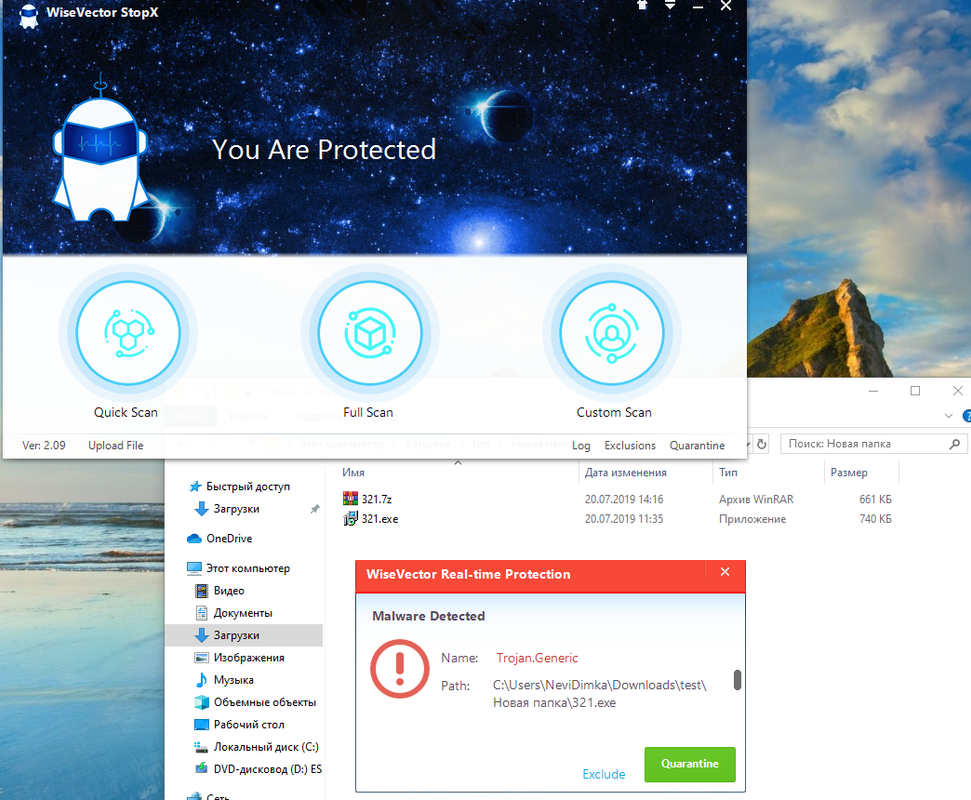Open Быстрый доступ in Explorer sidebar
Screen dimensions: 971x800
tap(248, 487)
